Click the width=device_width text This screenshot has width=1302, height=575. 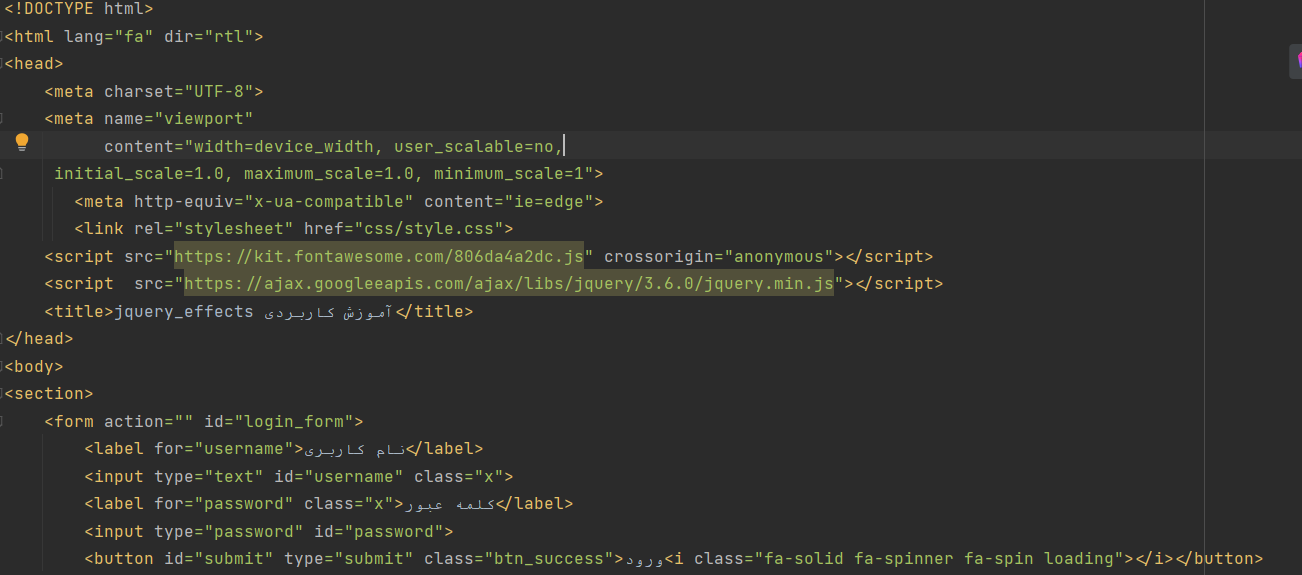[284, 147]
